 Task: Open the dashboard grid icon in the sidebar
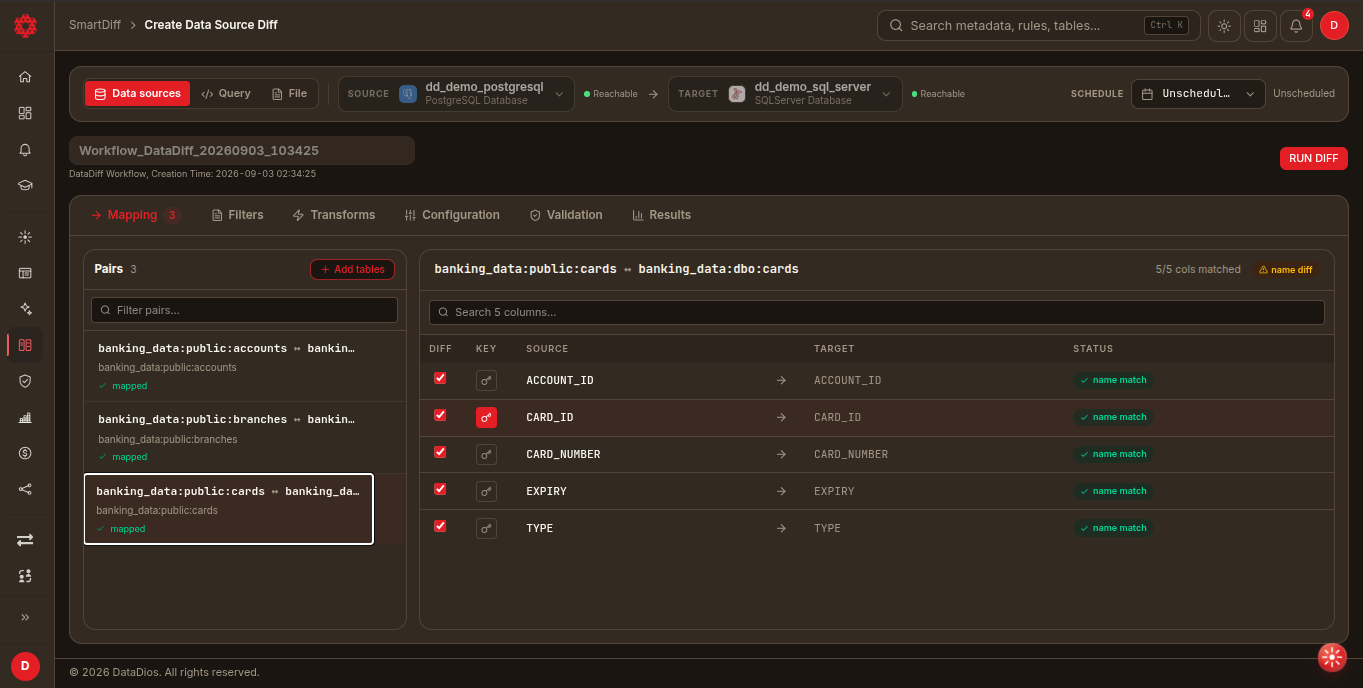(25, 113)
